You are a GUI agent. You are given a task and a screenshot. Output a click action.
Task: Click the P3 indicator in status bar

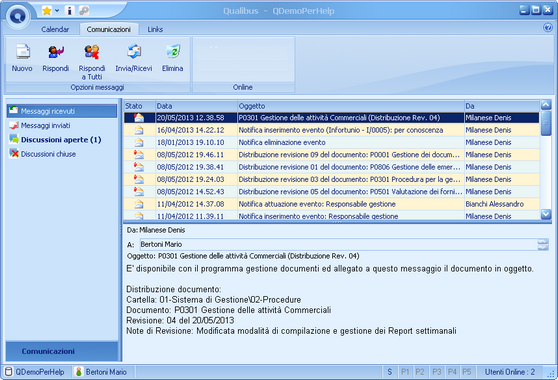(436, 372)
